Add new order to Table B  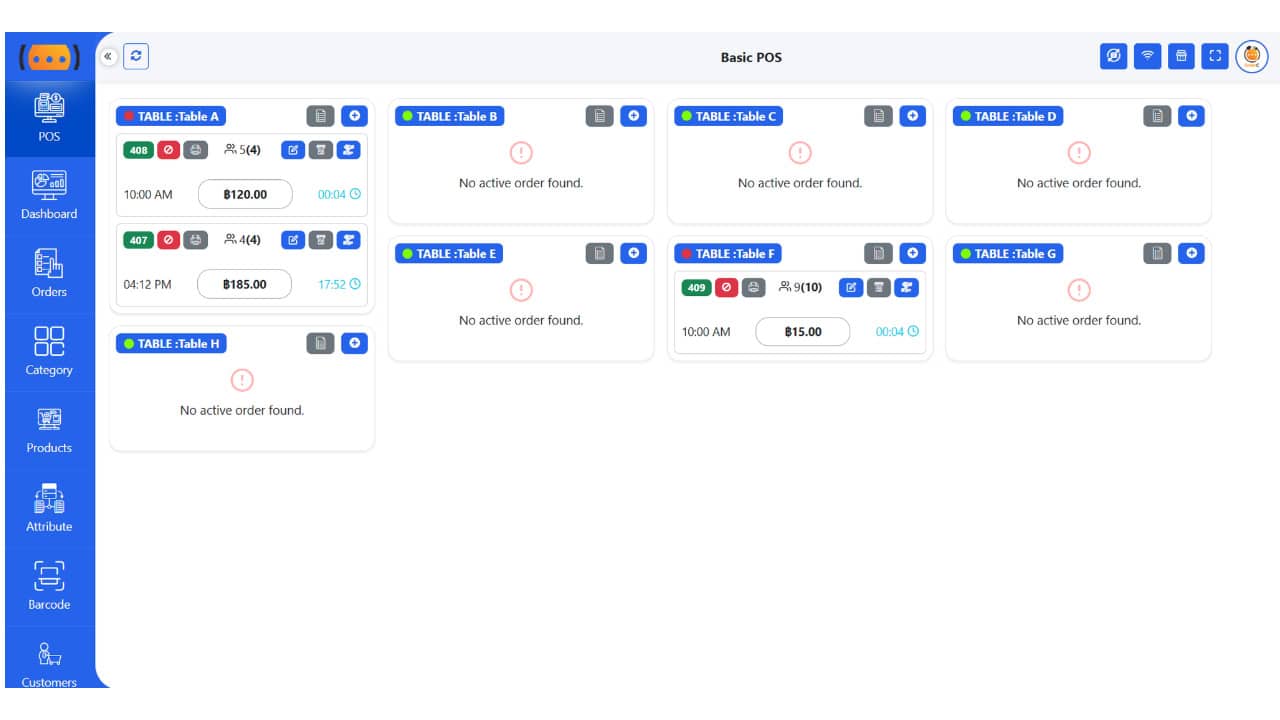click(x=633, y=116)
